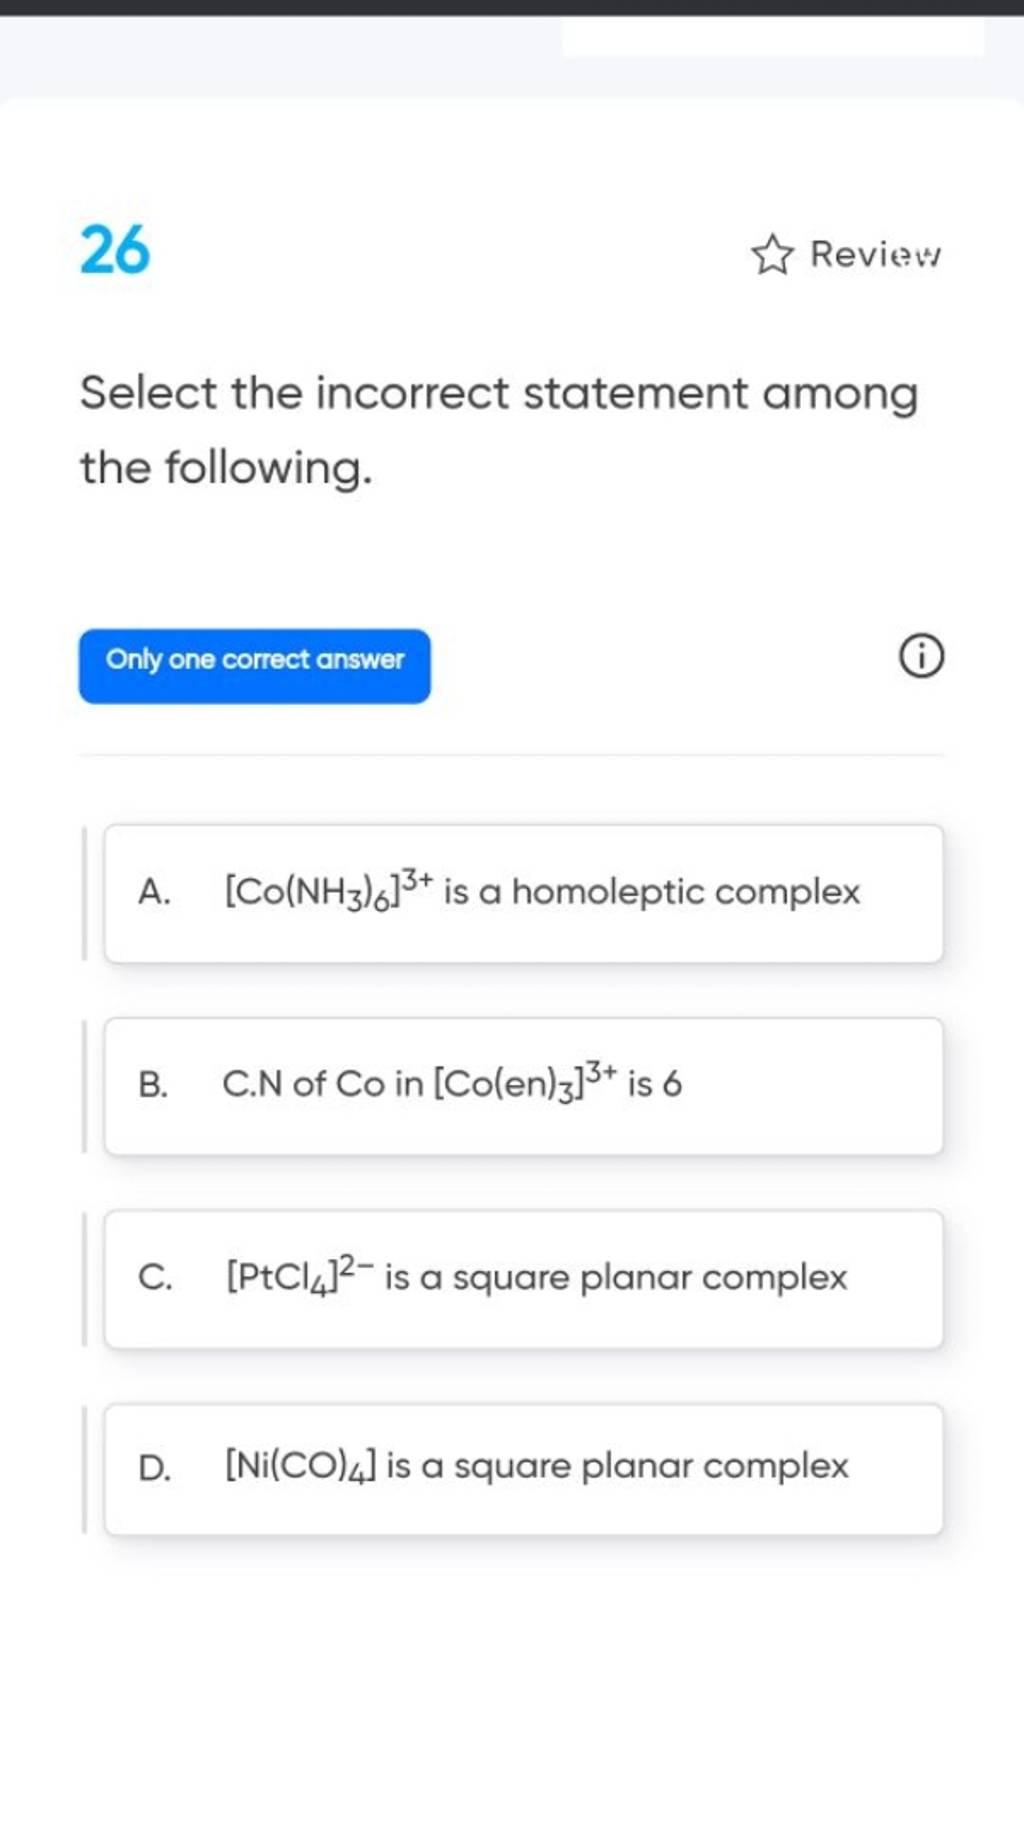1024x1824 pixels.
Task: Choose option D about [Ni(CO)4]
Action: click(x=524, y=1469)
